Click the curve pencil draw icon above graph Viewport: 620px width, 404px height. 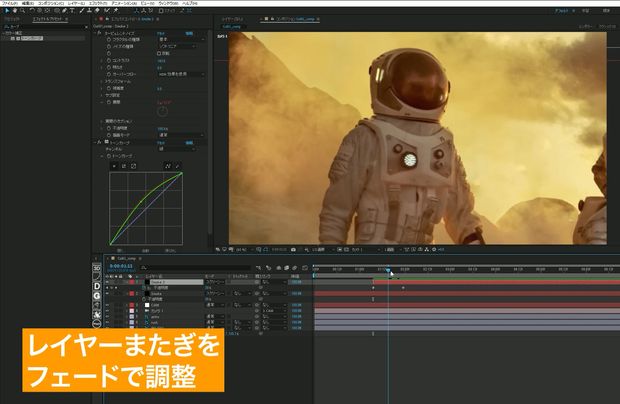[x=177, y=166]
